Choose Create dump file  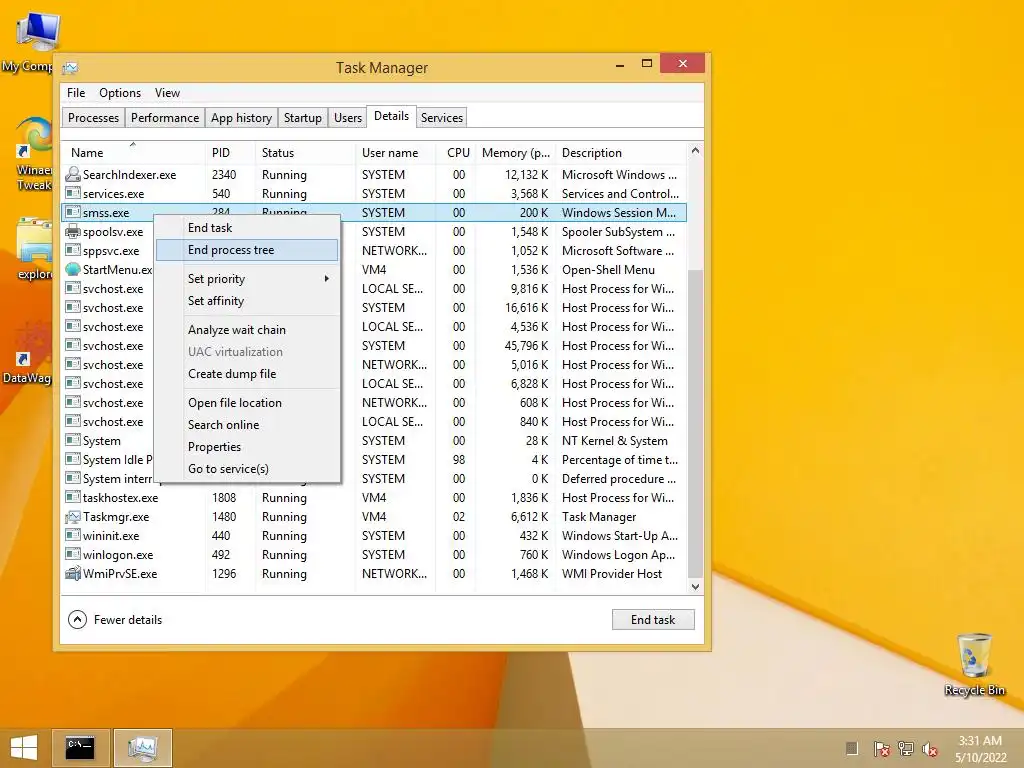tap(248, 374)
